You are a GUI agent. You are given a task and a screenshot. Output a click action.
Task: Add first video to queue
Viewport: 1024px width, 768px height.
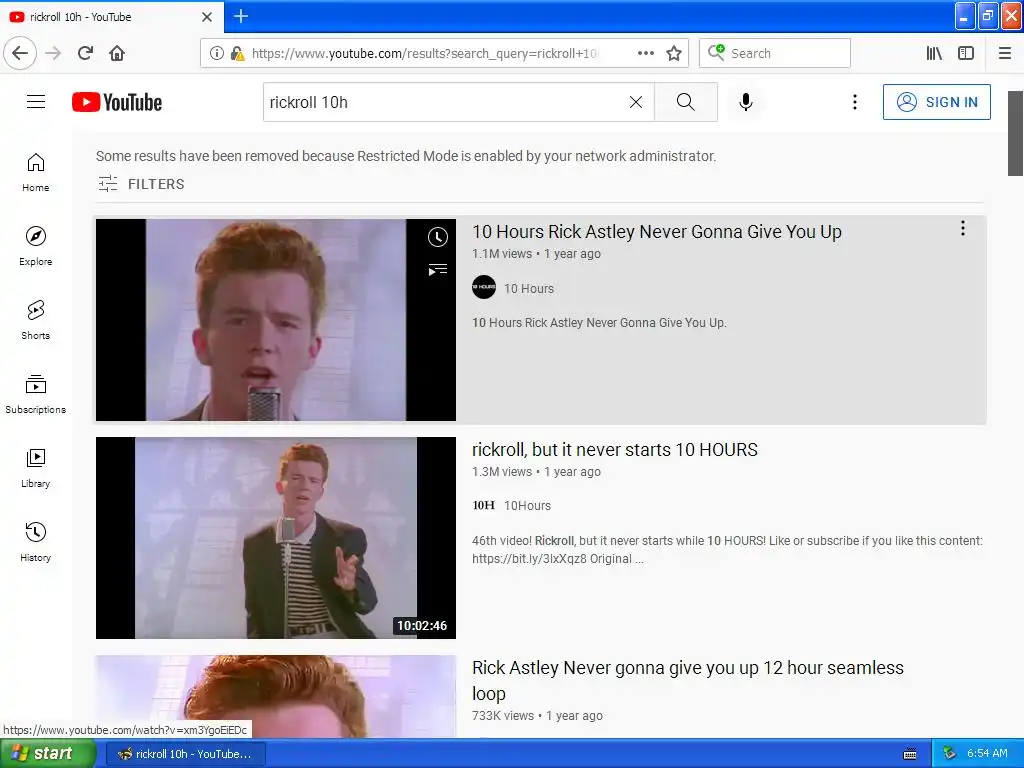pyautogui.click(x=438, y=269)
